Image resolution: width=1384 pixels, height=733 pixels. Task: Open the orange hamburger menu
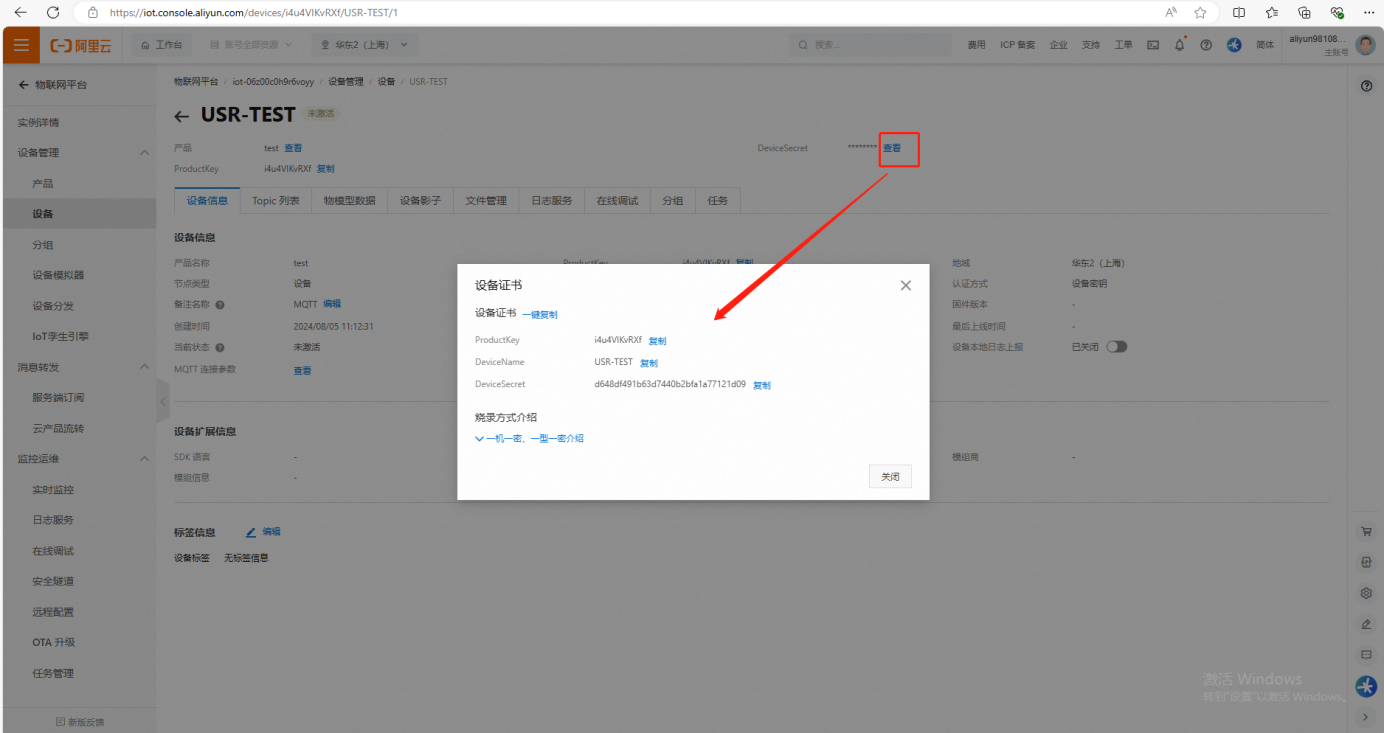(x=21, y=45)
